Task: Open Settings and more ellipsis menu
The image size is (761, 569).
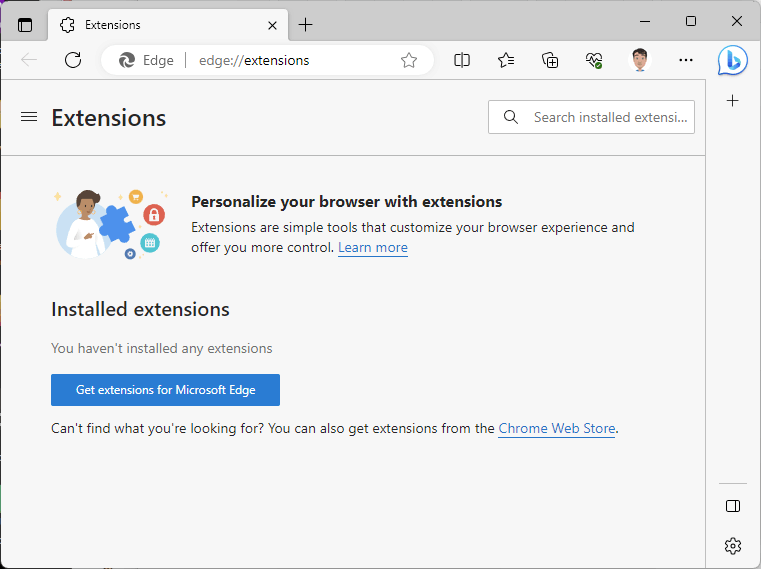Action: pyautogui.click(x=686, y=60)
